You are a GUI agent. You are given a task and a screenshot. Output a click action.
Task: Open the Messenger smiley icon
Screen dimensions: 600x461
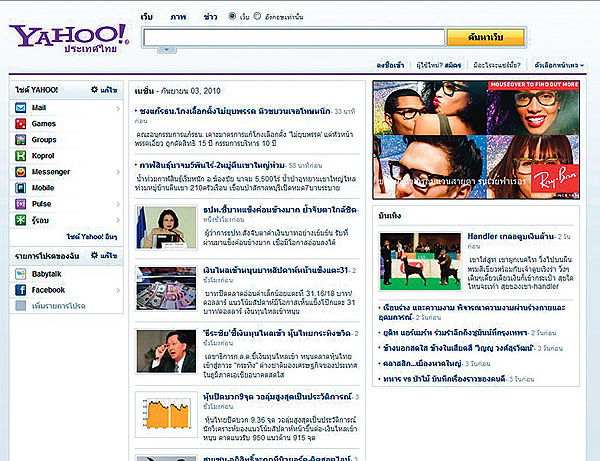(x=20, y=172)
